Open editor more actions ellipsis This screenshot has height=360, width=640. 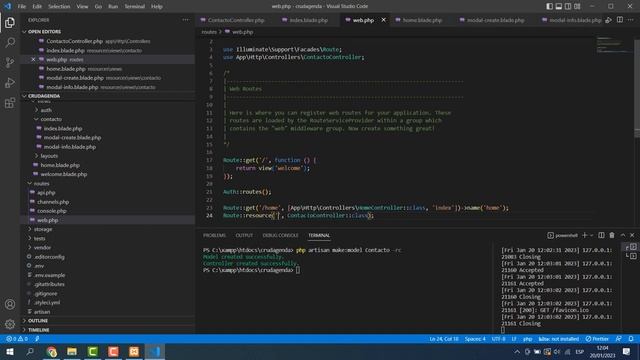click(631, 20)
